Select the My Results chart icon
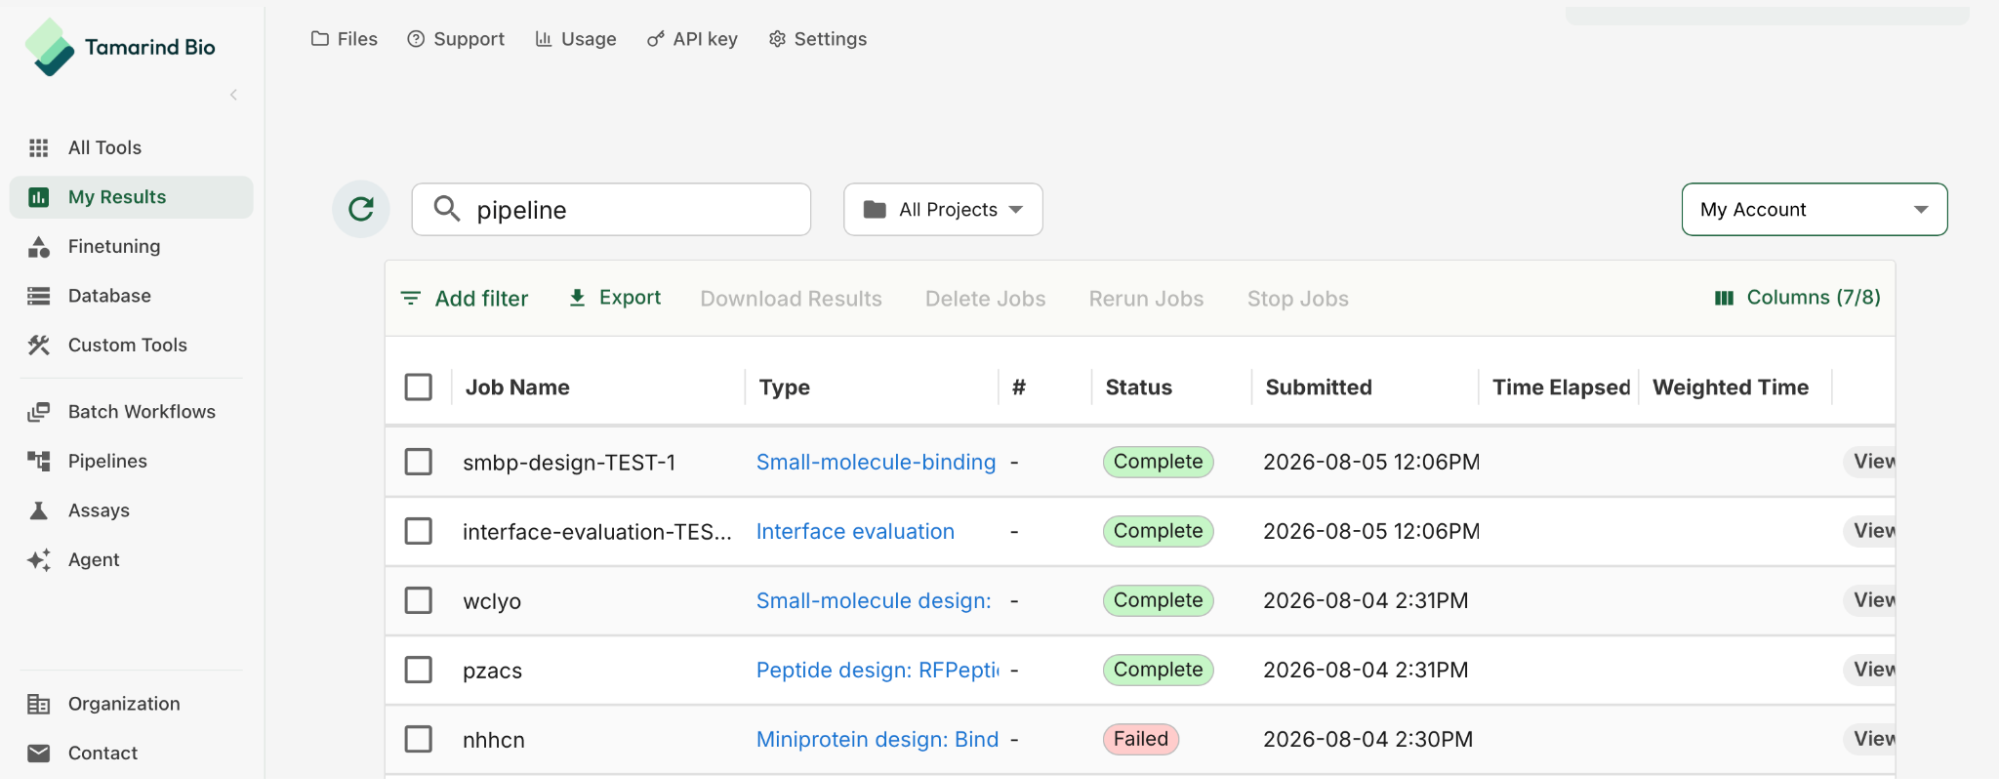This screenshot has width=1999, height=779. click(39, 197)
